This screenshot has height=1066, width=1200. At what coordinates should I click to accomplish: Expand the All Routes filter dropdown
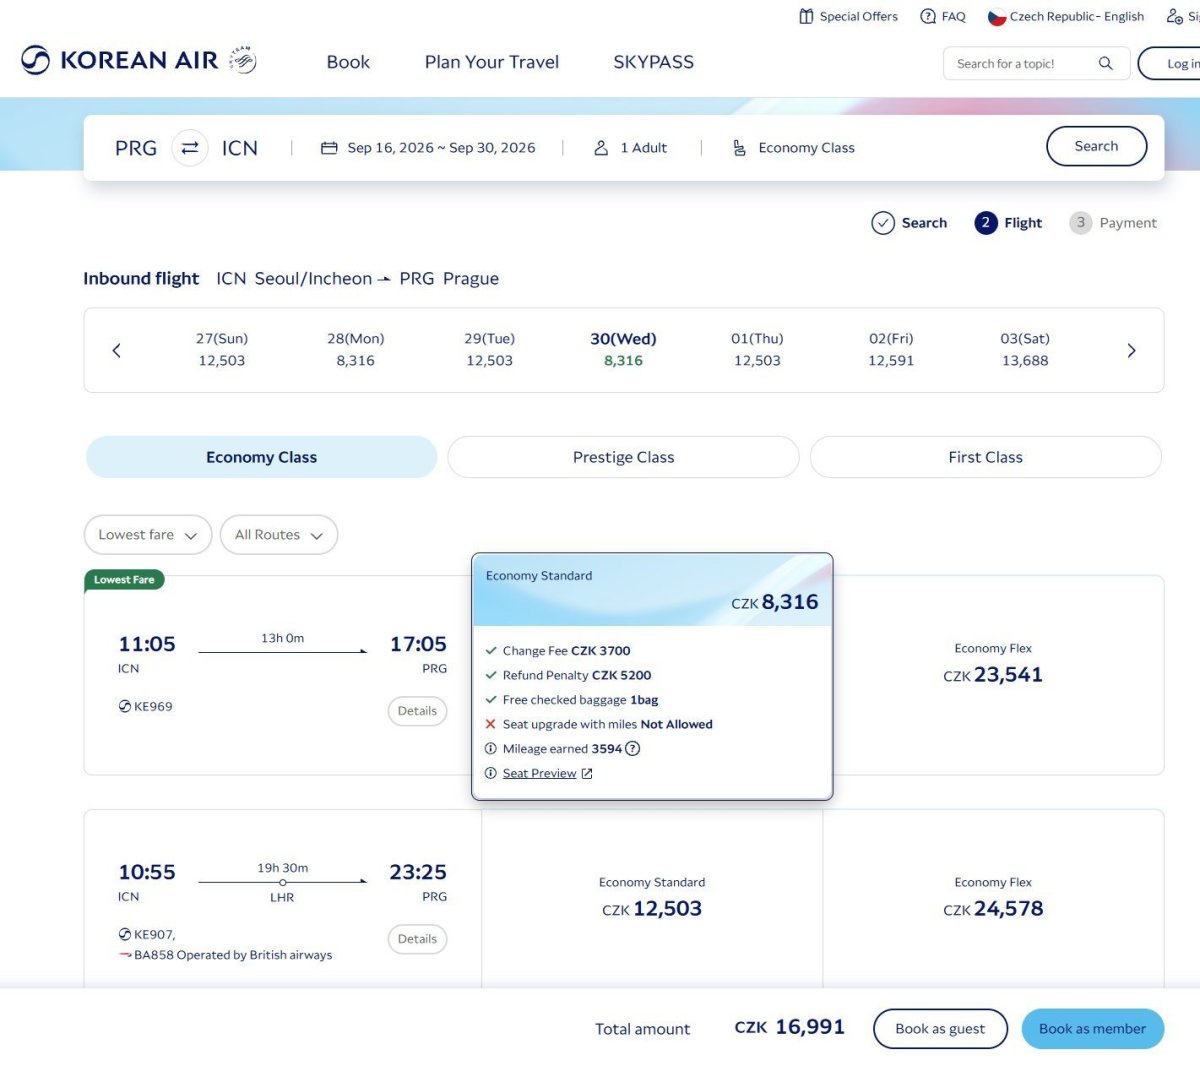pyautogui.click(x=279, y=535)
